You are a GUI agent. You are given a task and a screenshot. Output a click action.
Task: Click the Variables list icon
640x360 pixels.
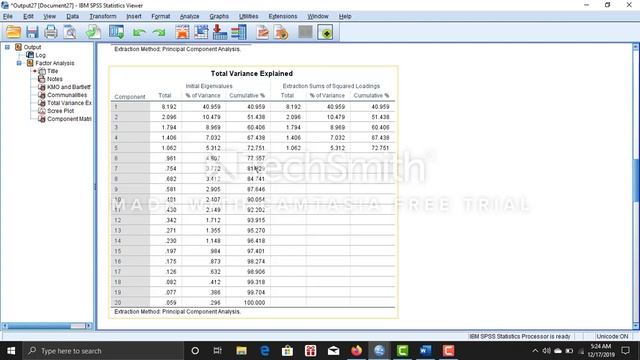click(x=239, y=32)
